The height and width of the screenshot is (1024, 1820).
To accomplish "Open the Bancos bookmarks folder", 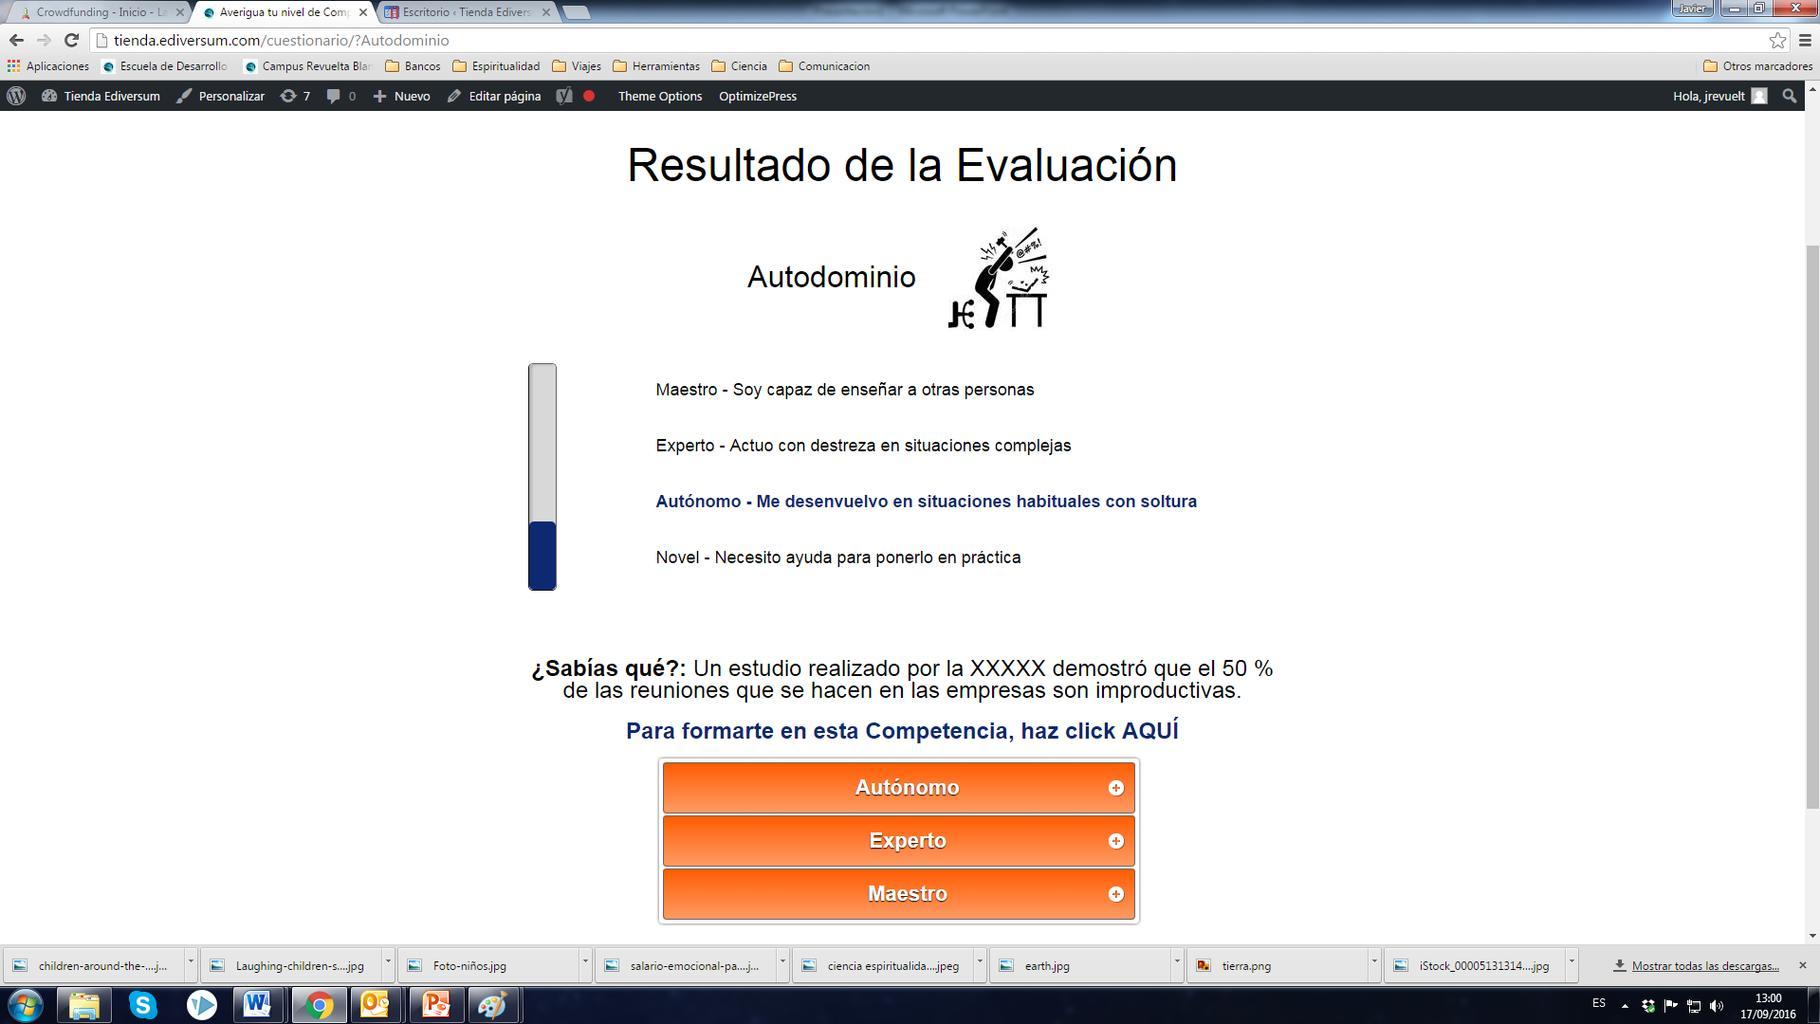I will 413,66.
